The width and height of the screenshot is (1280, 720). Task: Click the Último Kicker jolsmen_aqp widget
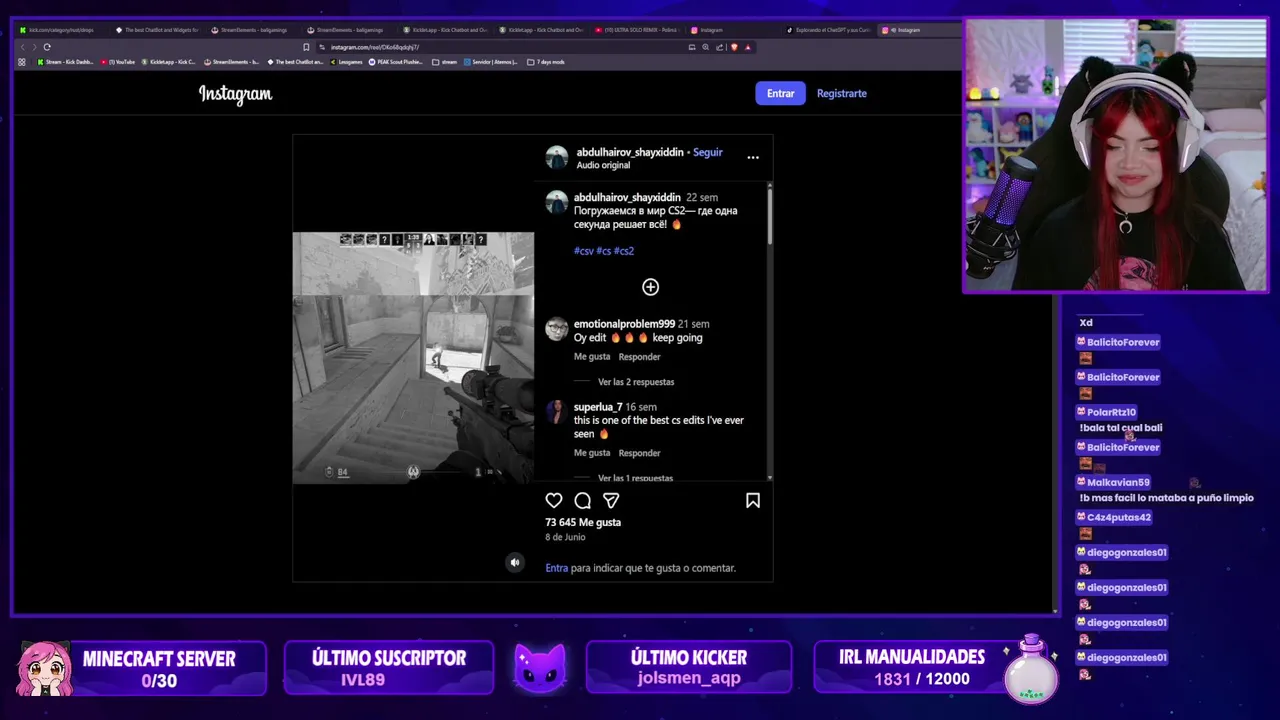click(x=688, y=668)
